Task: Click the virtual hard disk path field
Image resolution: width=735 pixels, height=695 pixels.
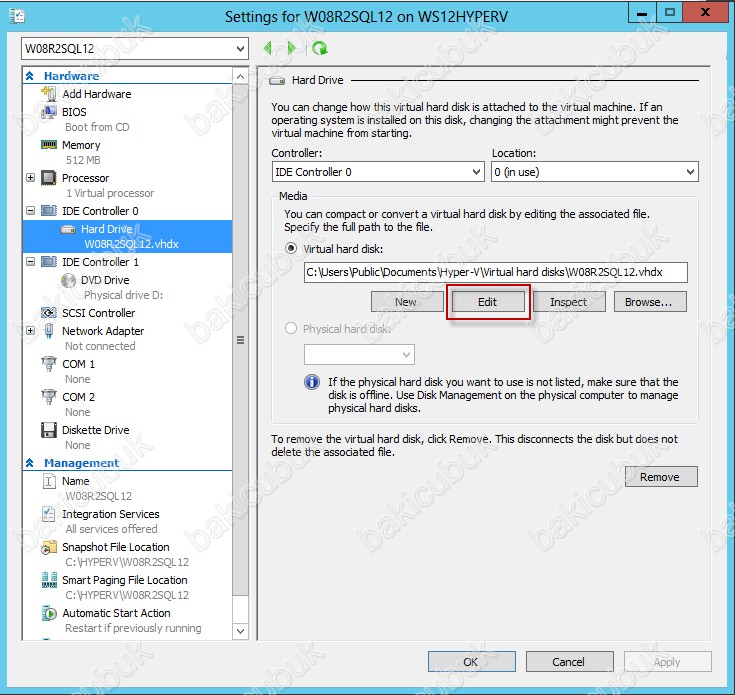Action: point(495,272)
